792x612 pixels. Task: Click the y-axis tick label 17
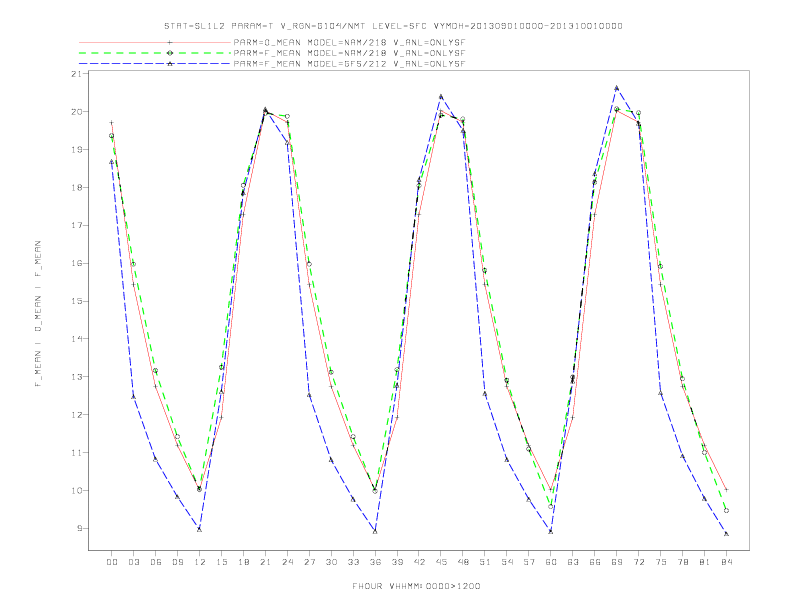coord(76,225)
